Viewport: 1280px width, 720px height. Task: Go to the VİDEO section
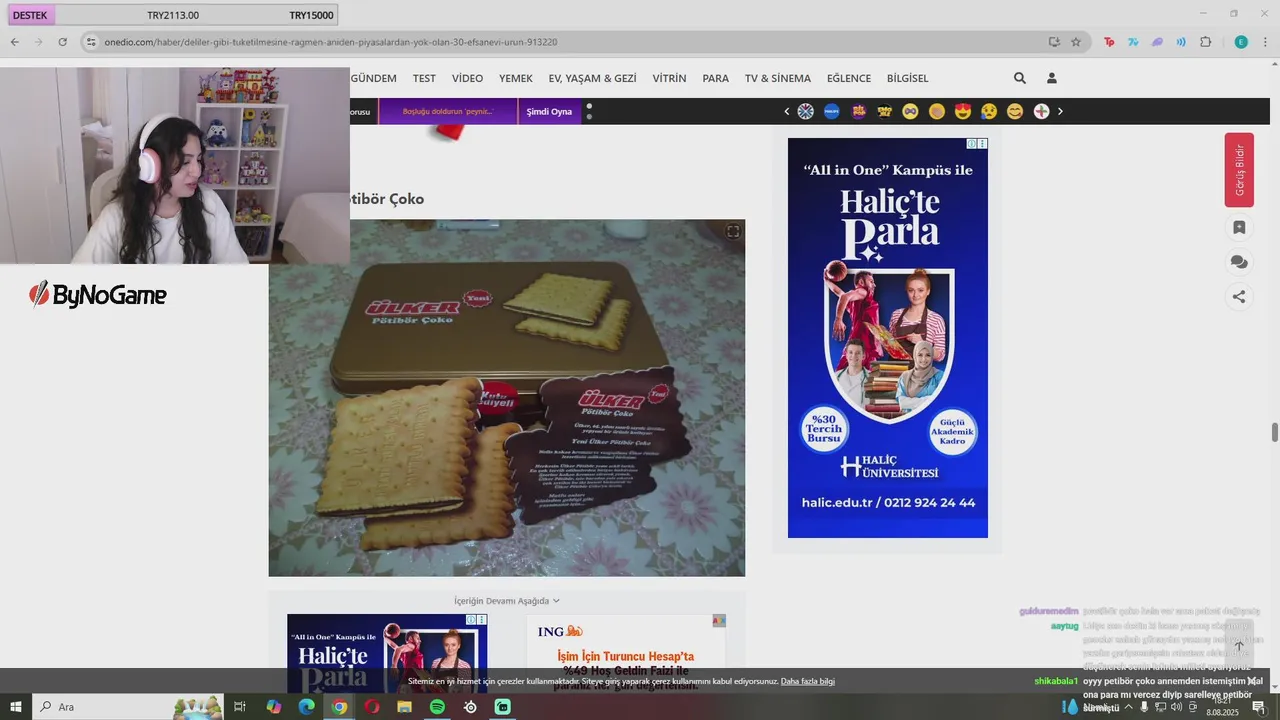(x=467, y=78)
